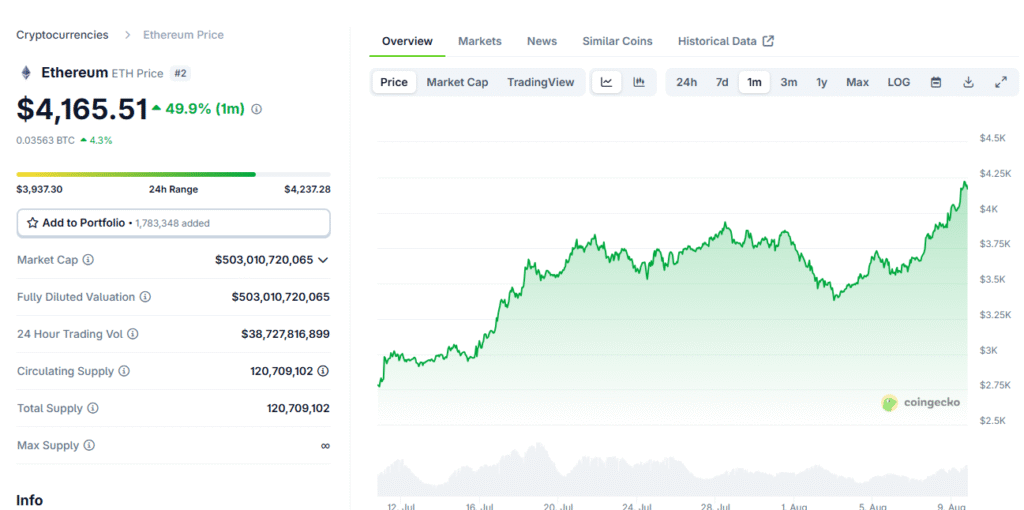Click Total Supply info icon
Viewport: 1024px width, 510px height.
point(93,408)
